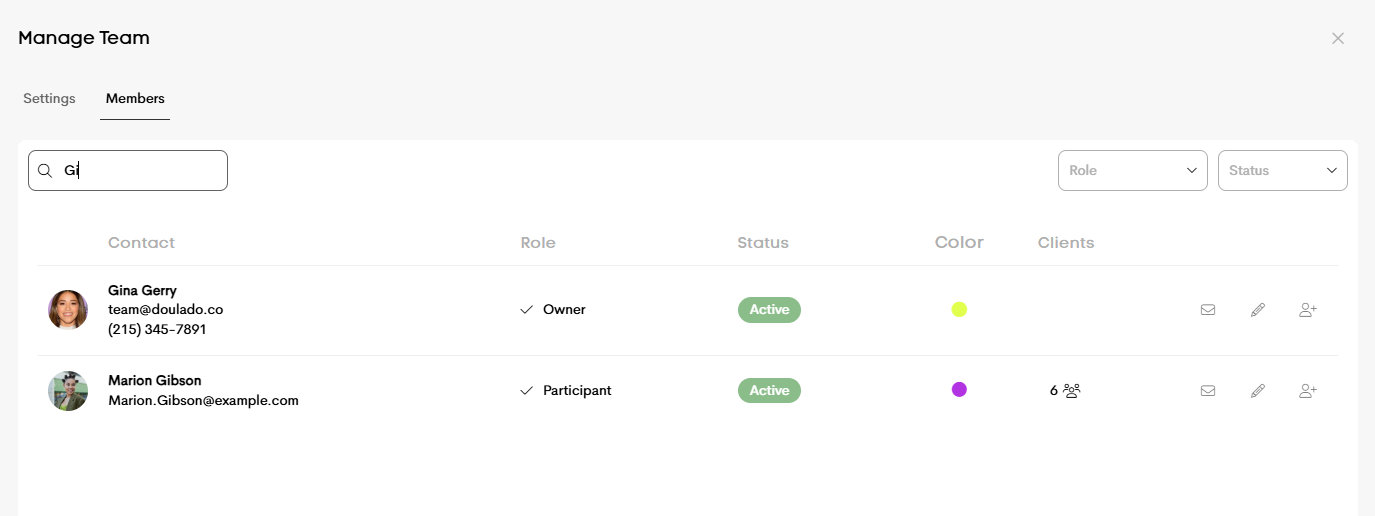Open the Status filter dropdown
Screen dimensions: 1375x516
(1283, 170)
